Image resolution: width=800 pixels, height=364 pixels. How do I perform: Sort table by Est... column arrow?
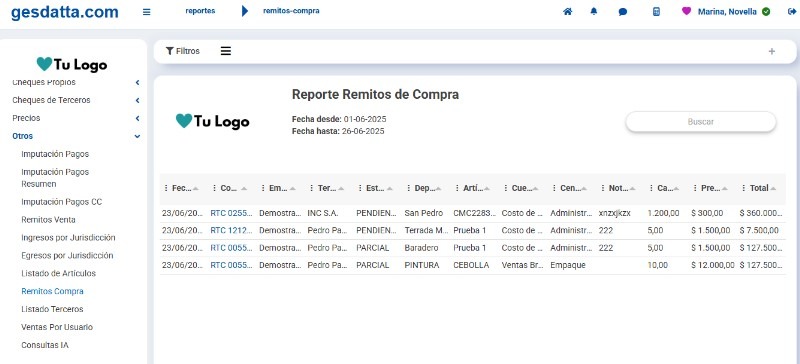click(389, 188)
